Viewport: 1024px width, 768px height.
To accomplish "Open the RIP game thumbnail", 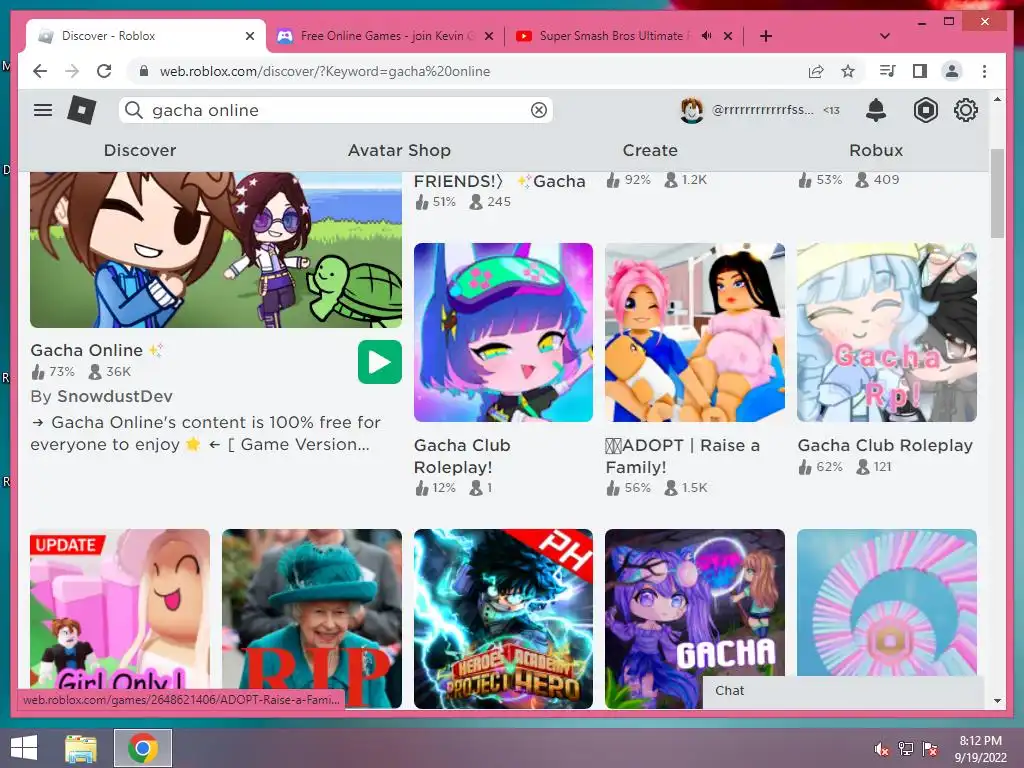I will point(312,618).
